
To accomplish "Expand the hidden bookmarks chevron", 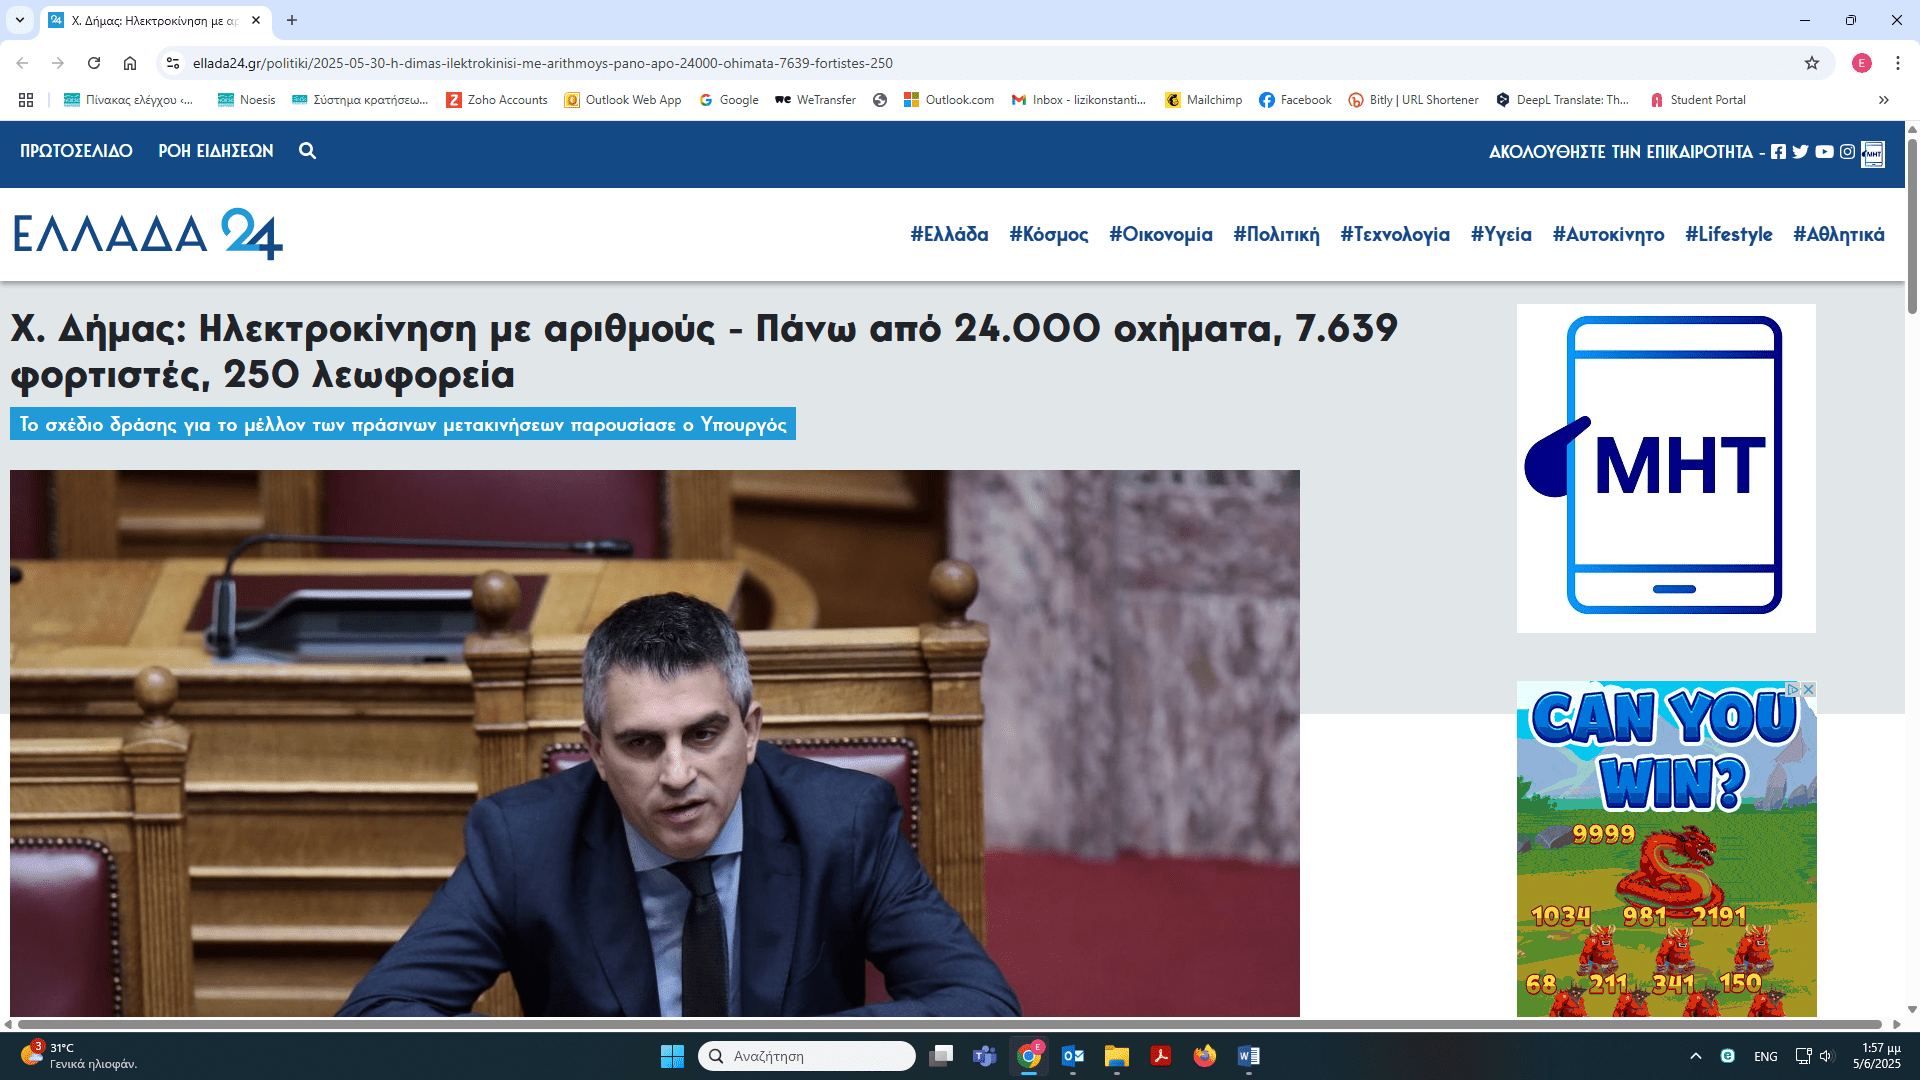I will click(x=1884, y=100).
